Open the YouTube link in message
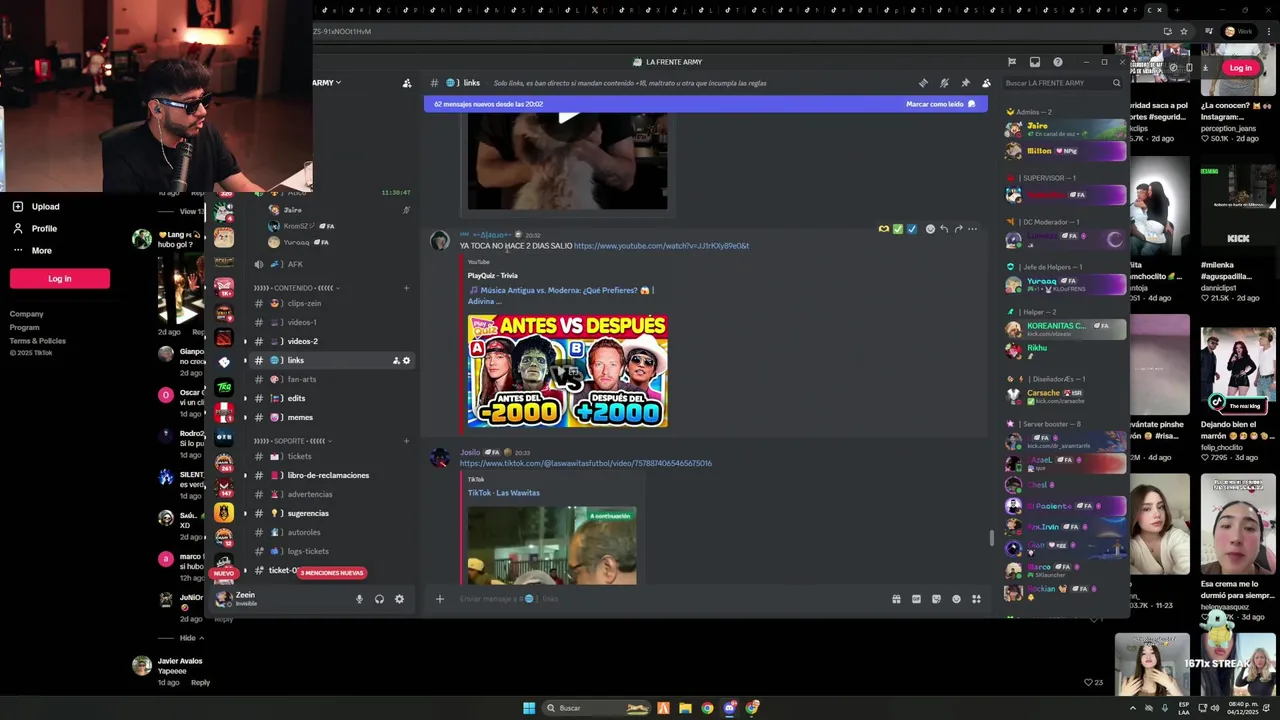Image resolution: width=1280 pixels, height=720 pixels. [661, 246]
